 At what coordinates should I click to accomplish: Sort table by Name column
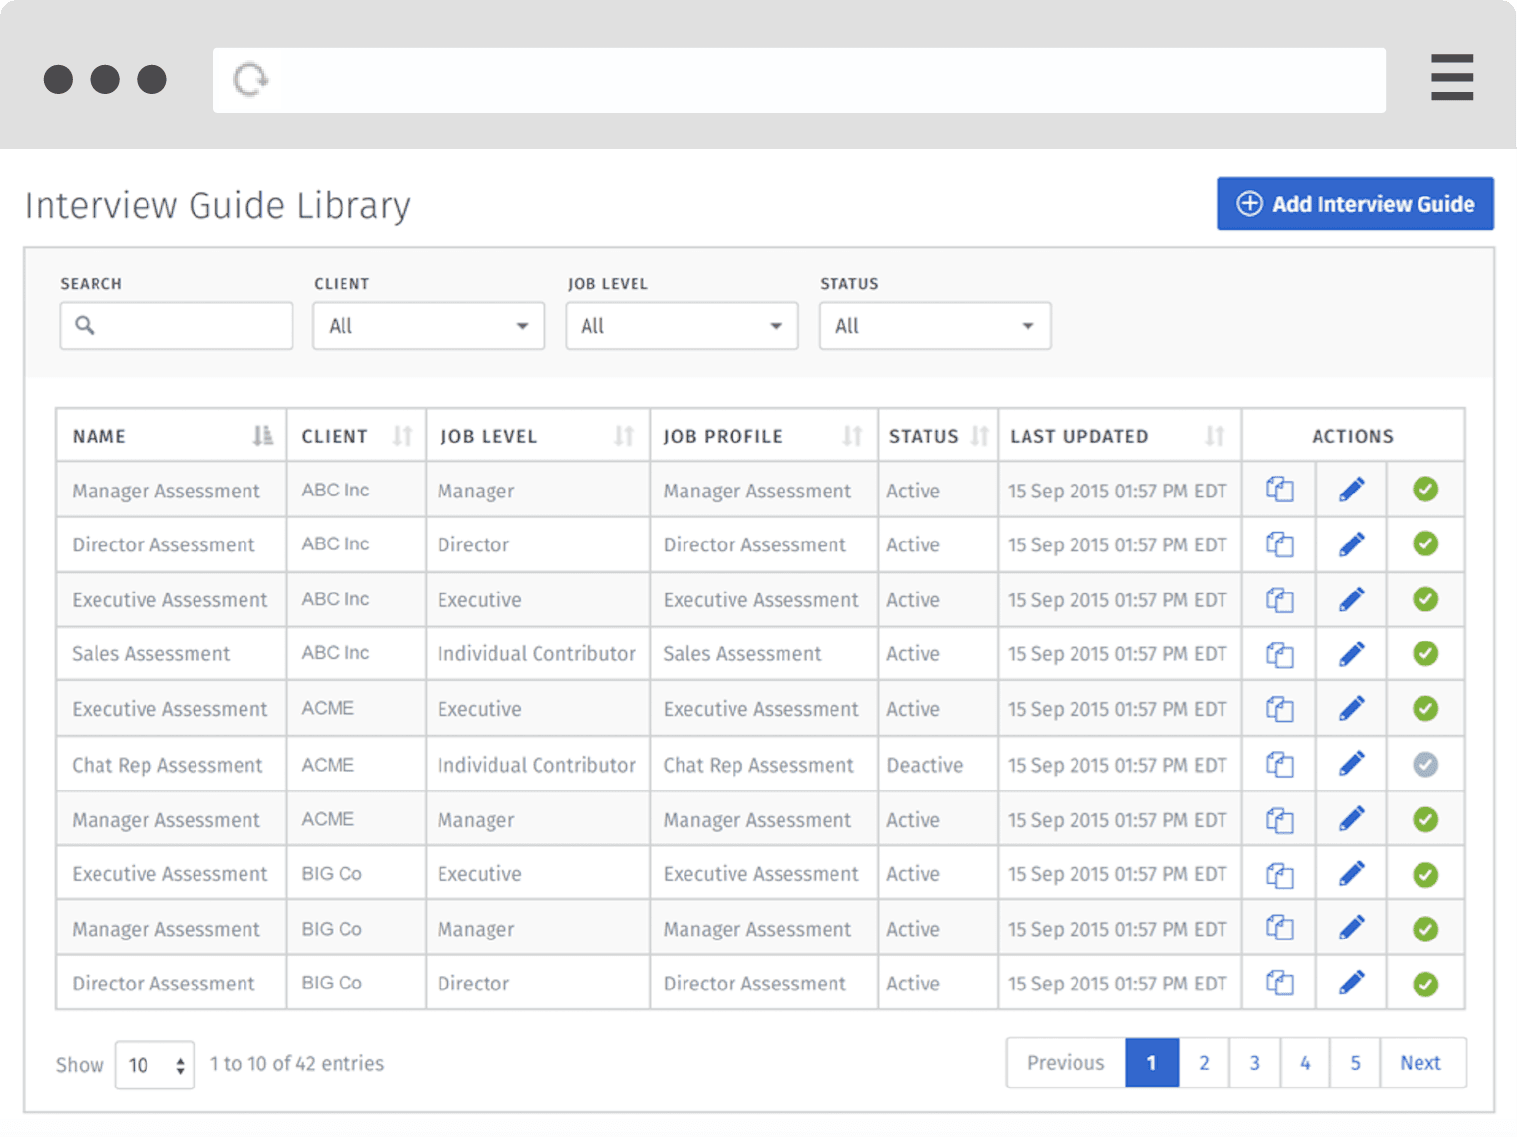[x=262, y=436]
